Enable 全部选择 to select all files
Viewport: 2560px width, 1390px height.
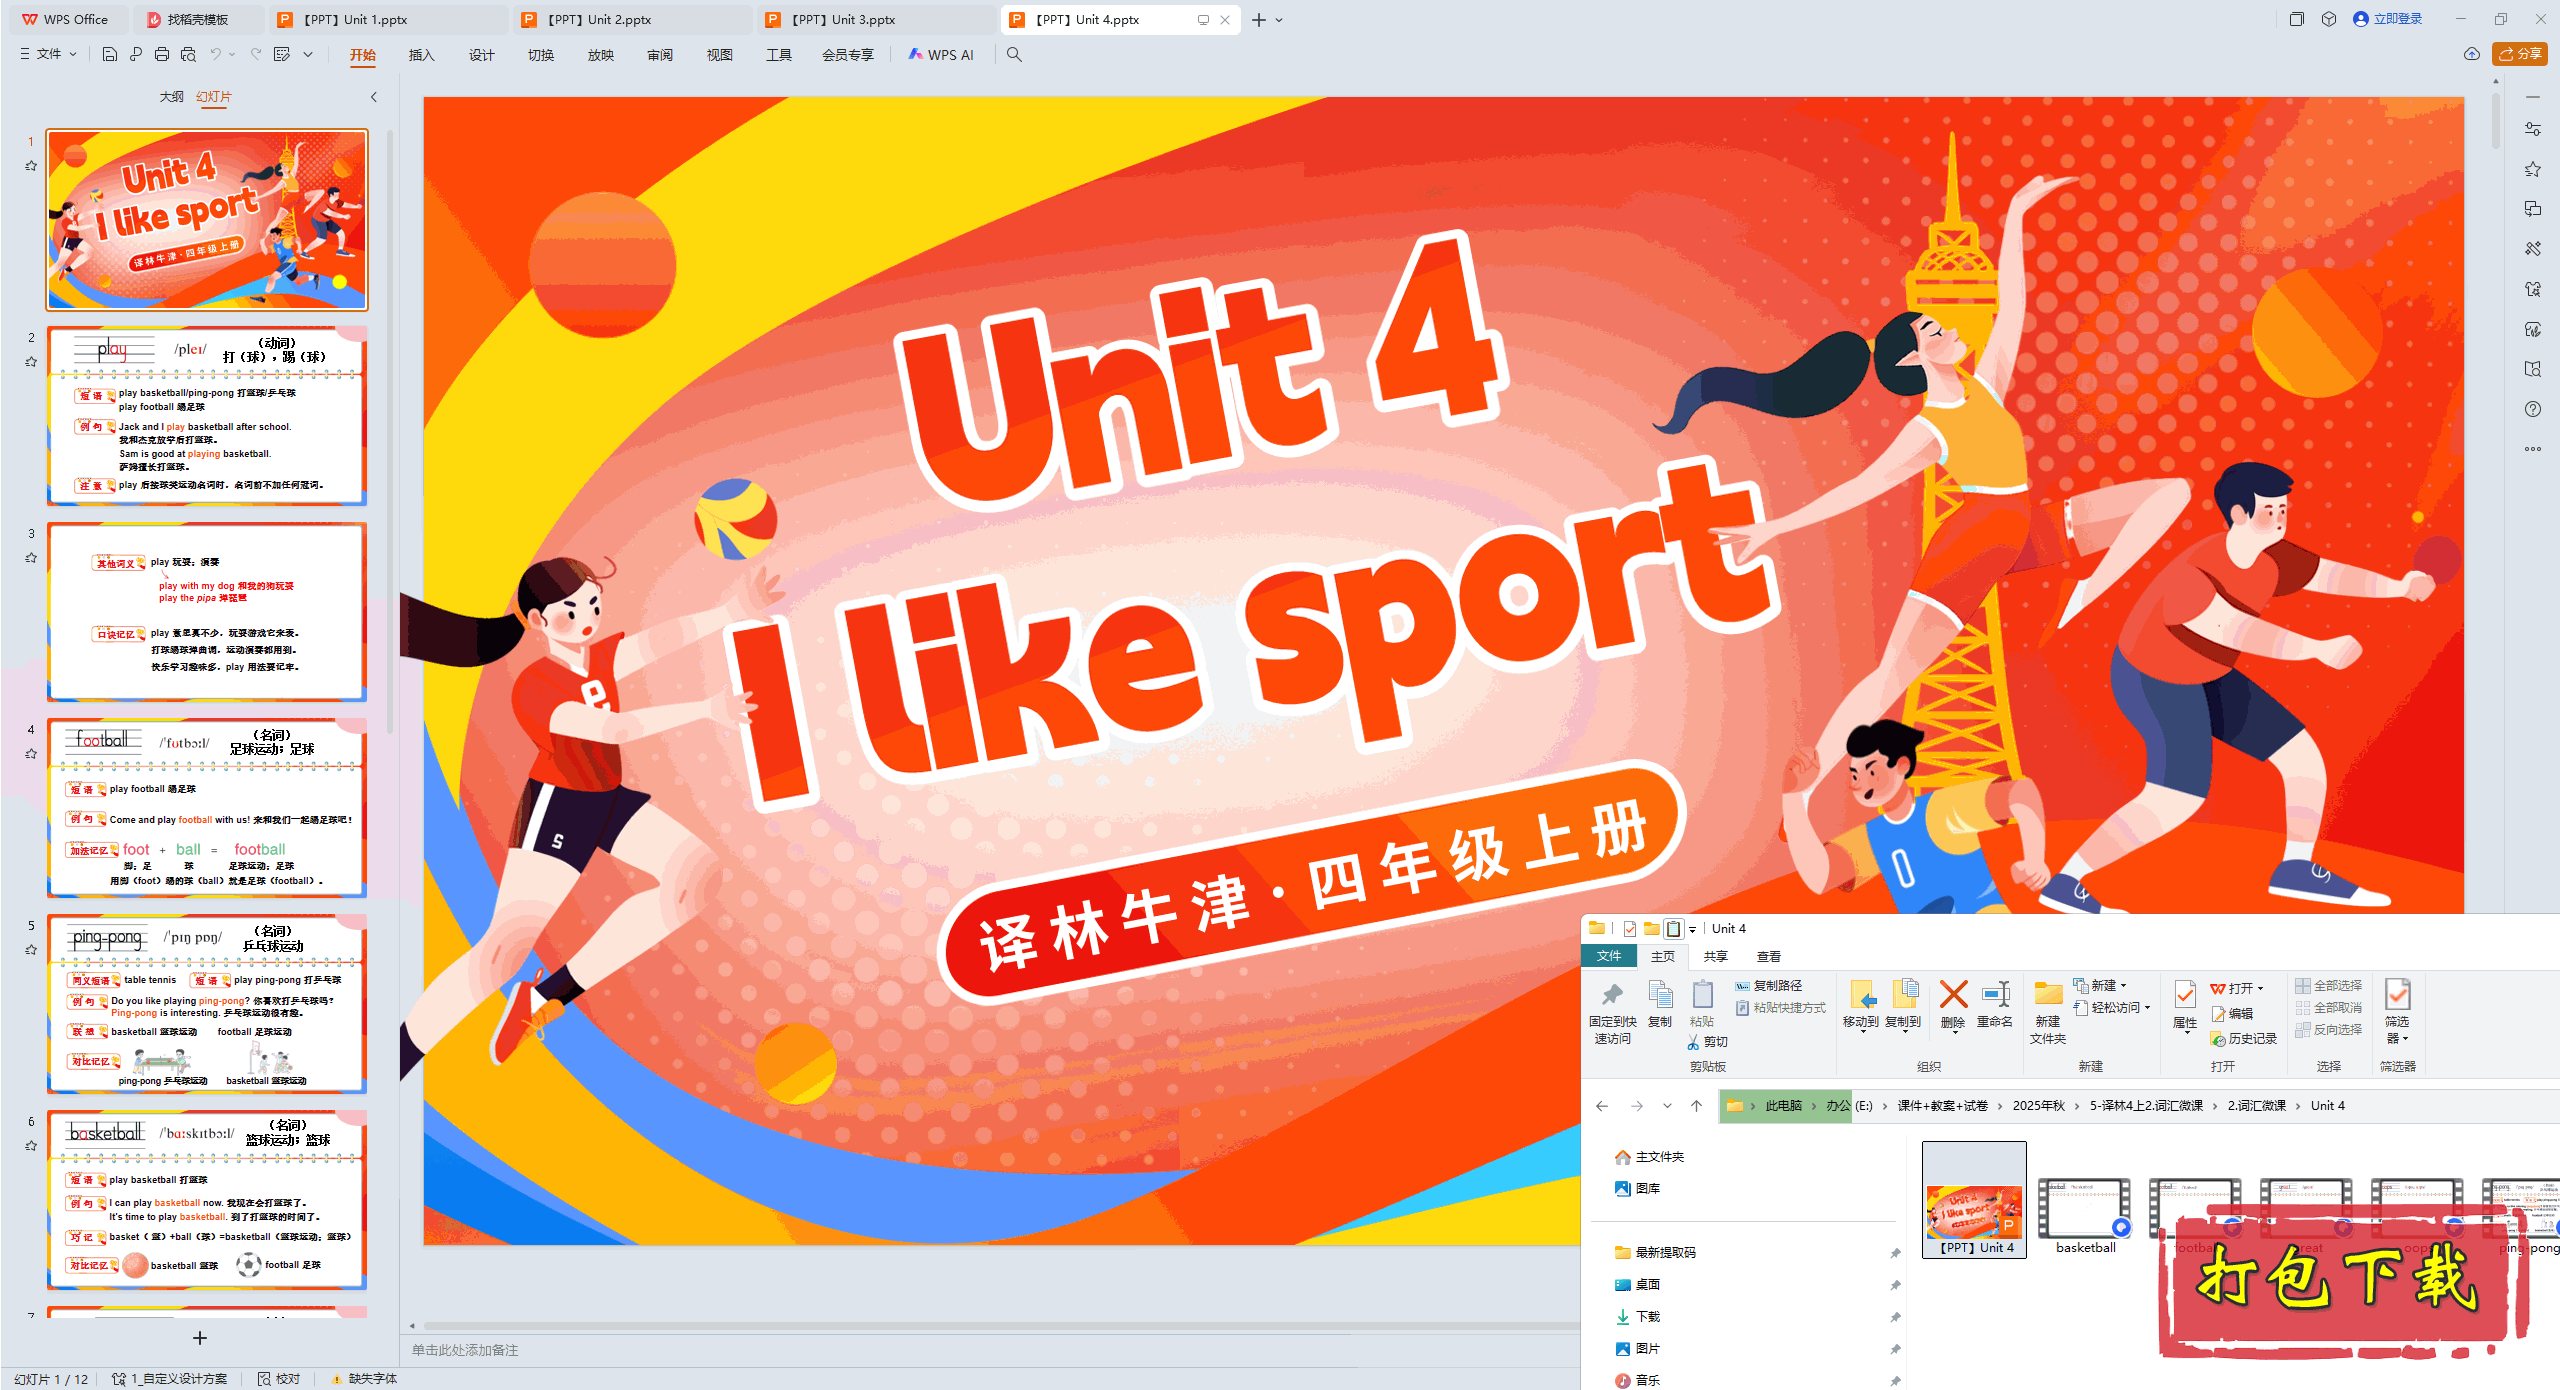click(2330, 984)
